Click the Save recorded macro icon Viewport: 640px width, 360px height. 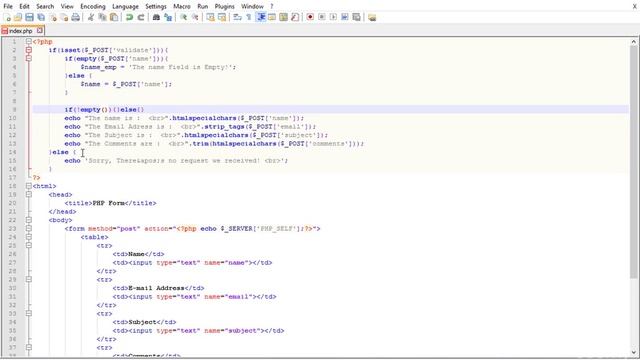pos(356,17)
